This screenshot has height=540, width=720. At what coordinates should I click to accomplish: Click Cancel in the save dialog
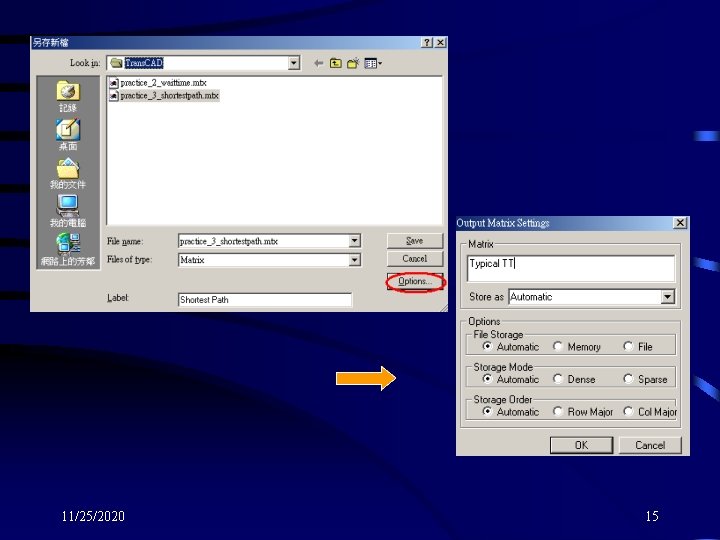coord(415,259)
